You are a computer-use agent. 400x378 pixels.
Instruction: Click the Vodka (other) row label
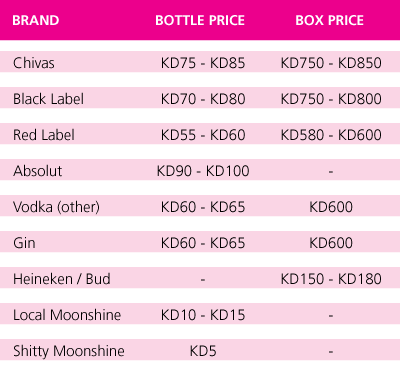pos(56,207)
